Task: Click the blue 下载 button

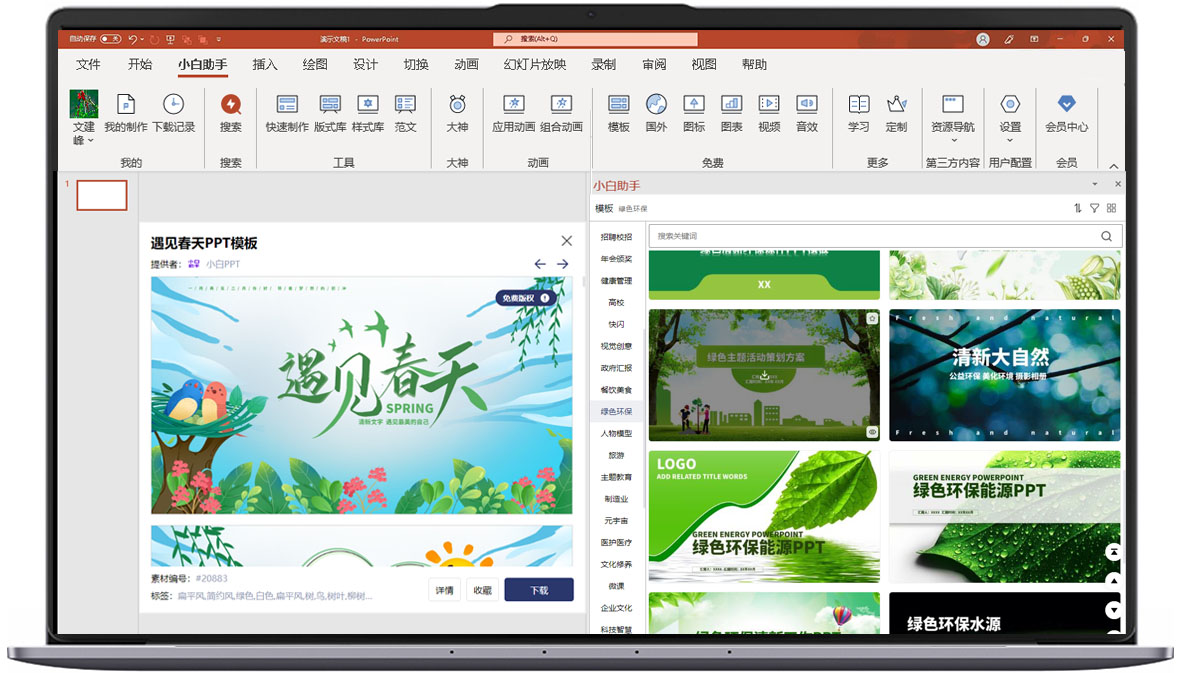Action: (x=539, y=590)
